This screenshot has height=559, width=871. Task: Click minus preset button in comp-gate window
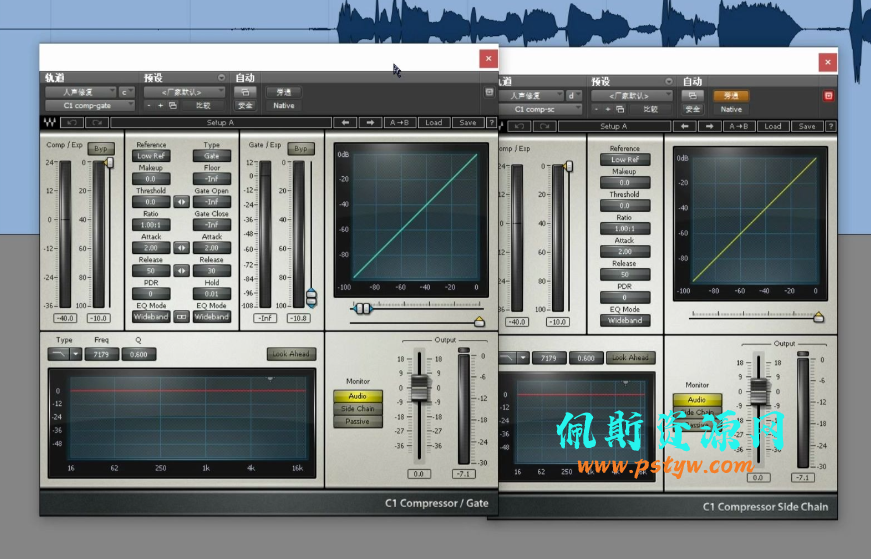[x=148, y=106]
